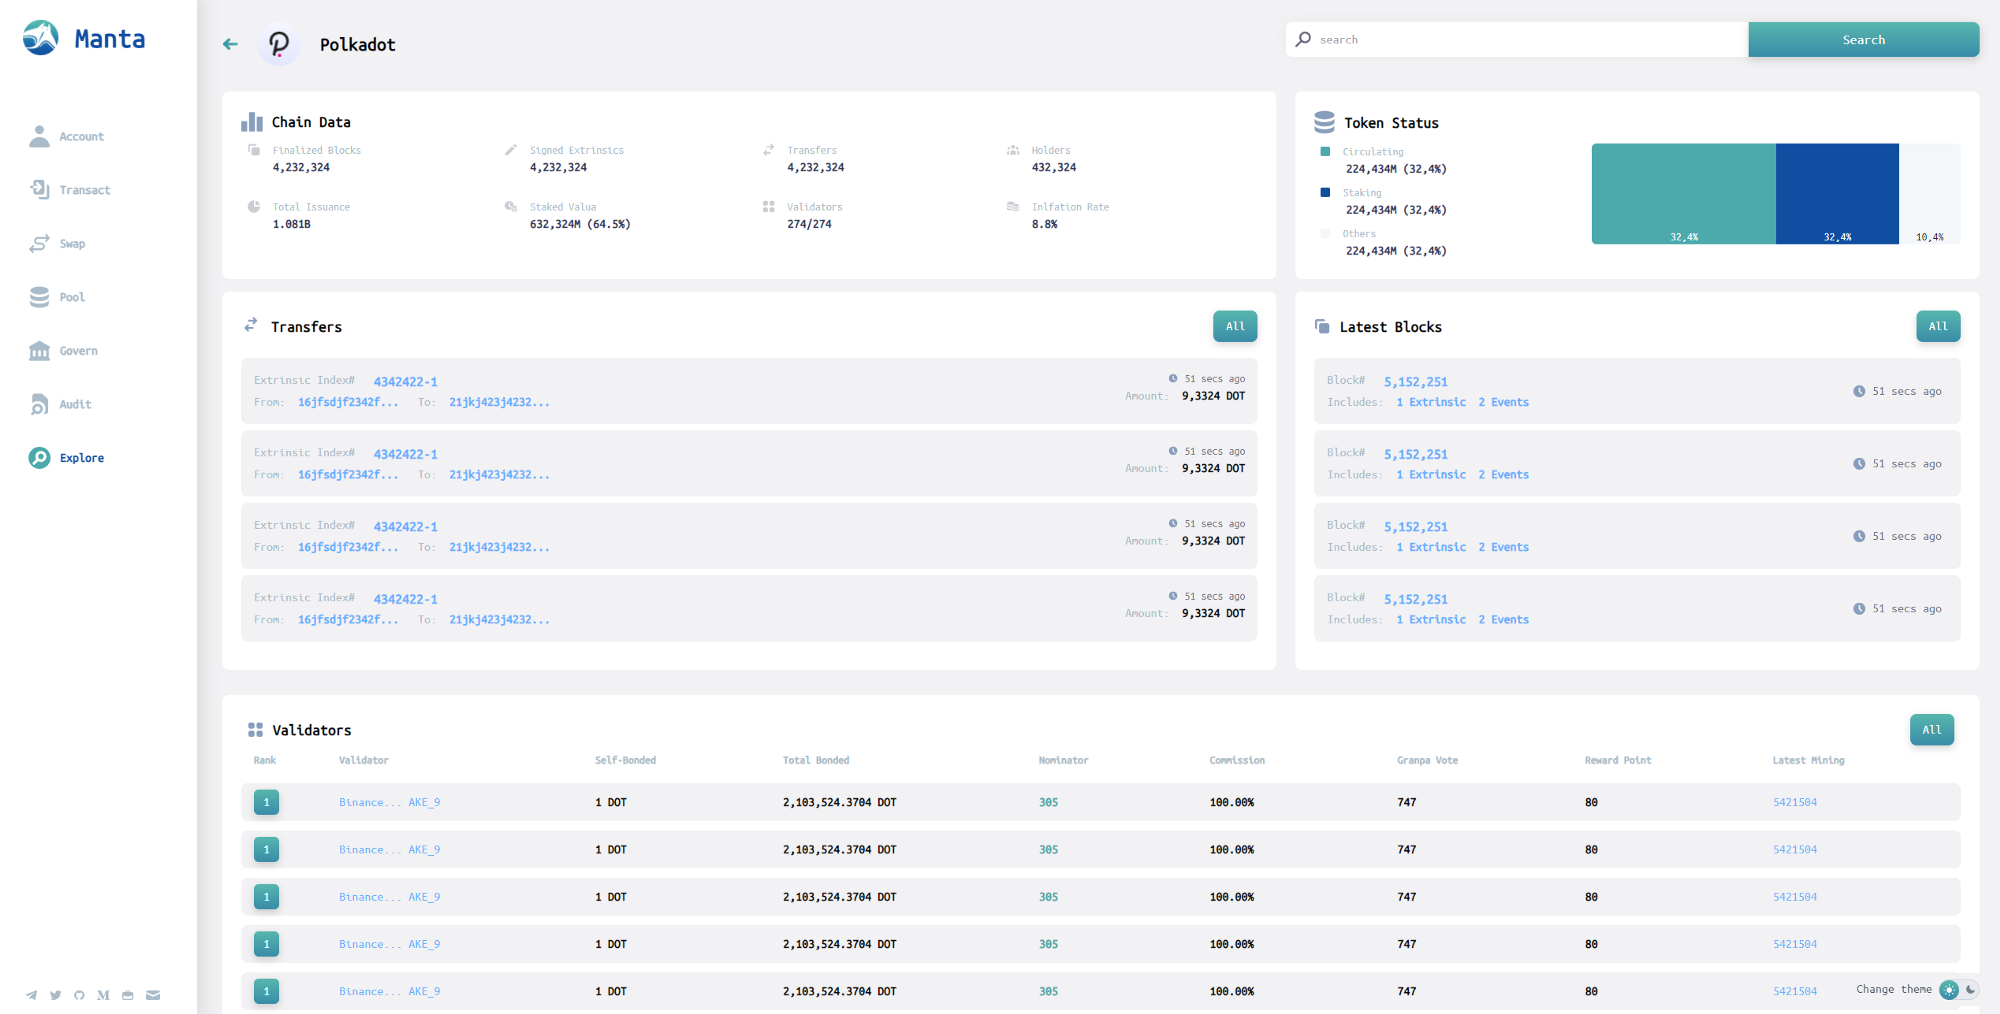2000x1014 pixels.
Task: Click the Polkadot logo icon
Action: (x=279, y=44)
